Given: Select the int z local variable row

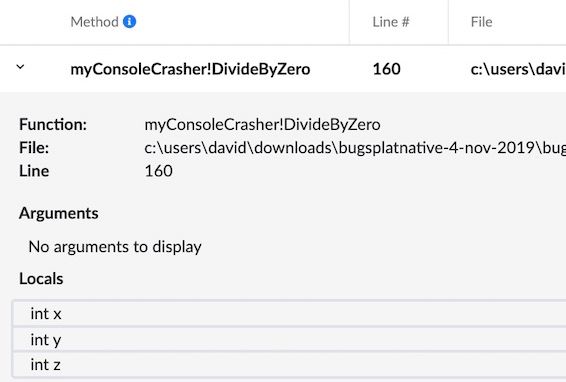Looking at the screenshot, I should pyautogui.click(x=289, y=365).
